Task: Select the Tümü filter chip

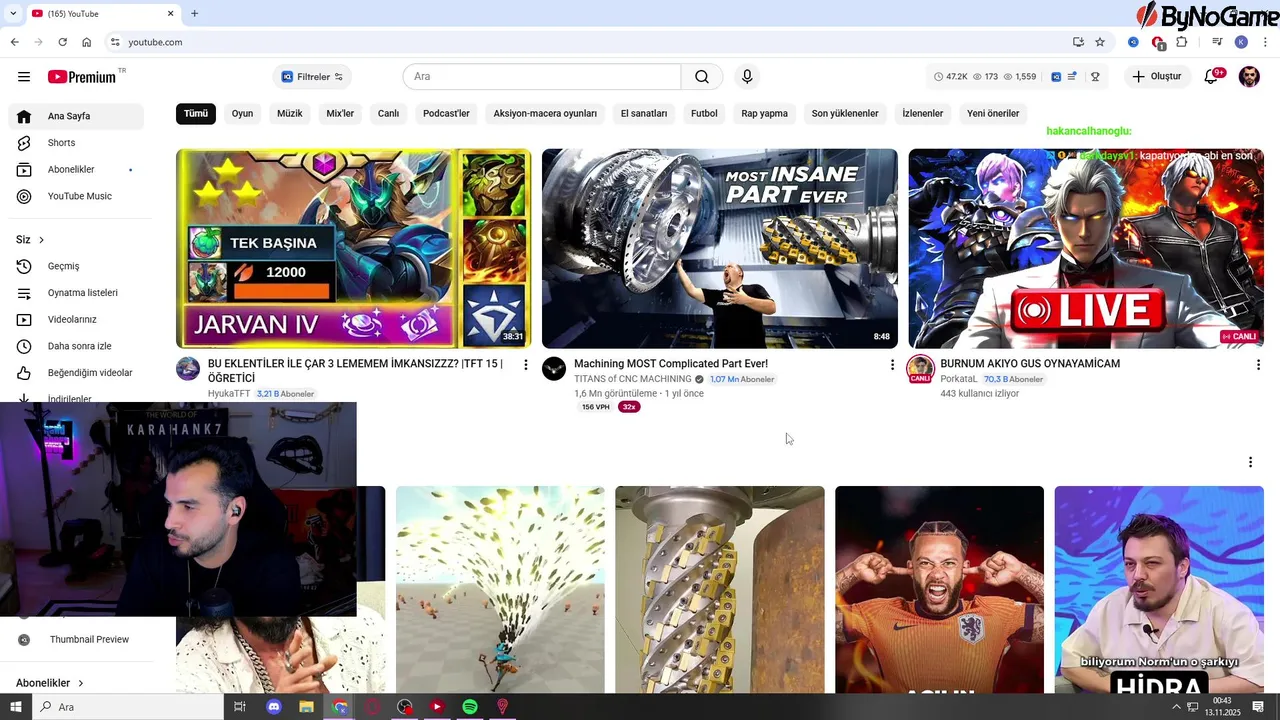Action: 196,113
